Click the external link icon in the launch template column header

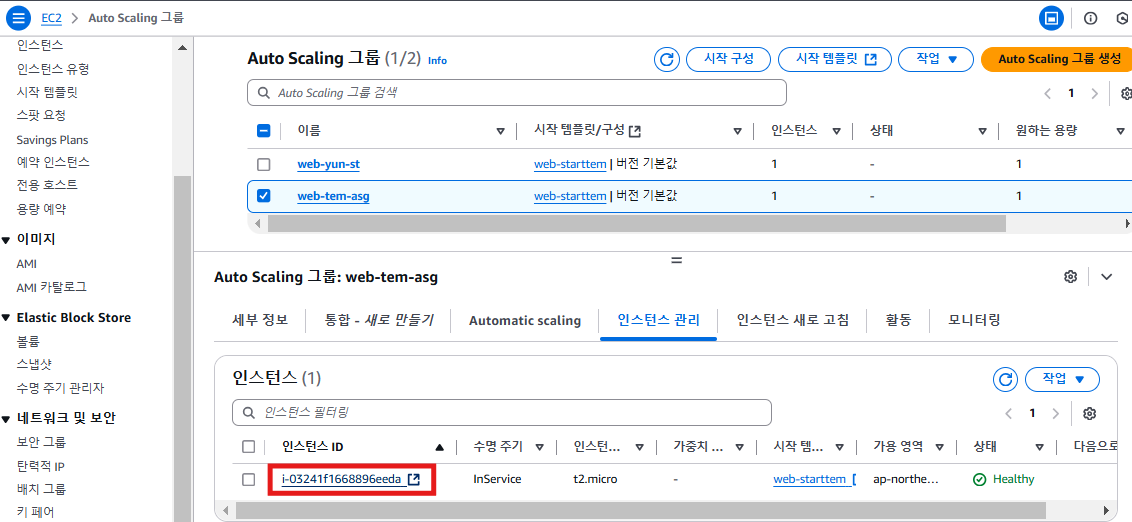pyautogui.click(x=635, y=131)
